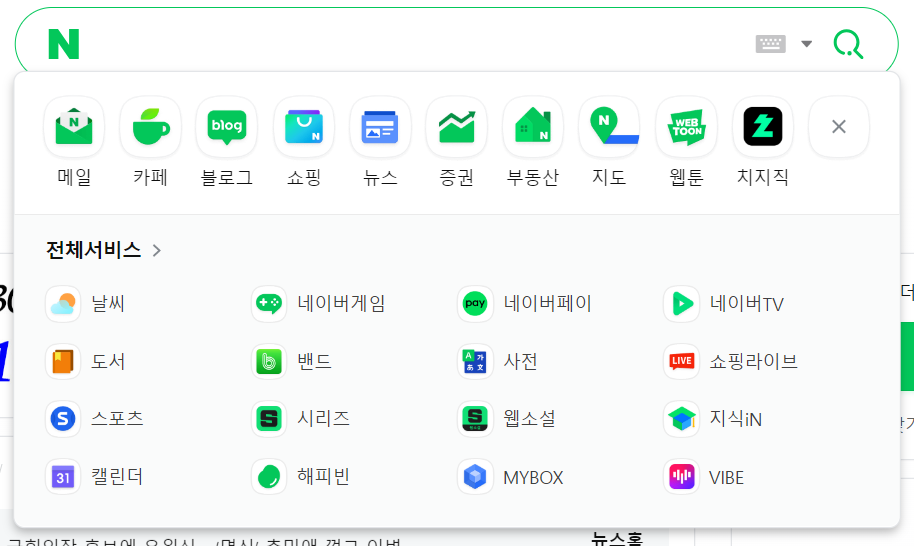Open the 해피빈 text link

click(x=324, y=477)
